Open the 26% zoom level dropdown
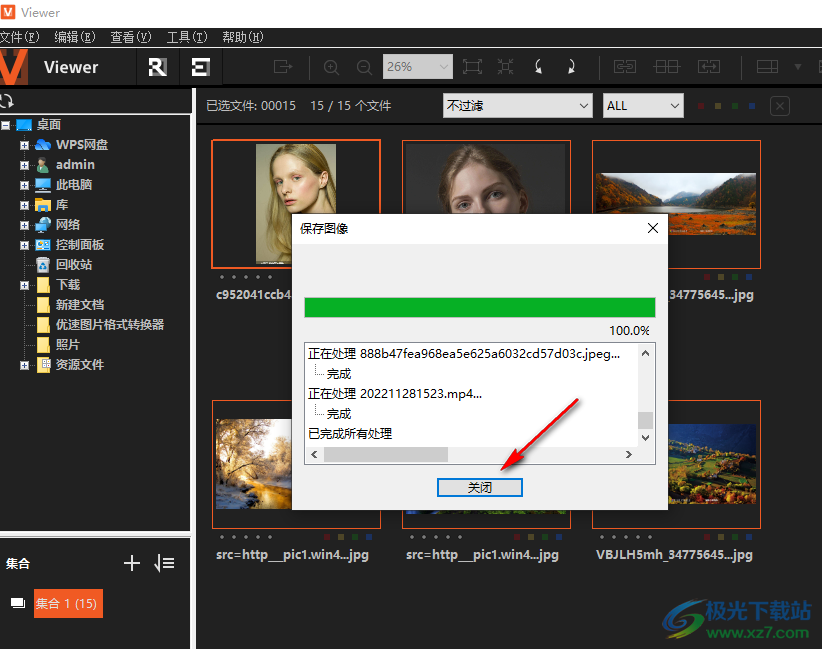 click(418, 67)
